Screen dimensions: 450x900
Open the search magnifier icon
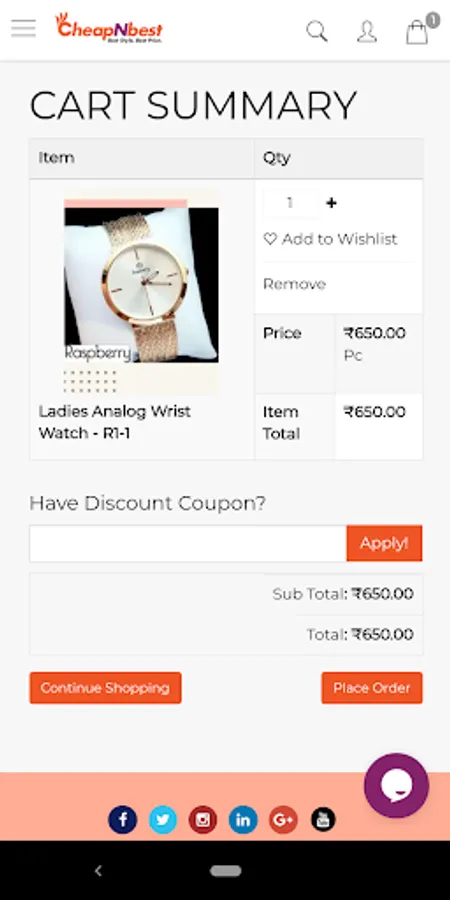316,31
